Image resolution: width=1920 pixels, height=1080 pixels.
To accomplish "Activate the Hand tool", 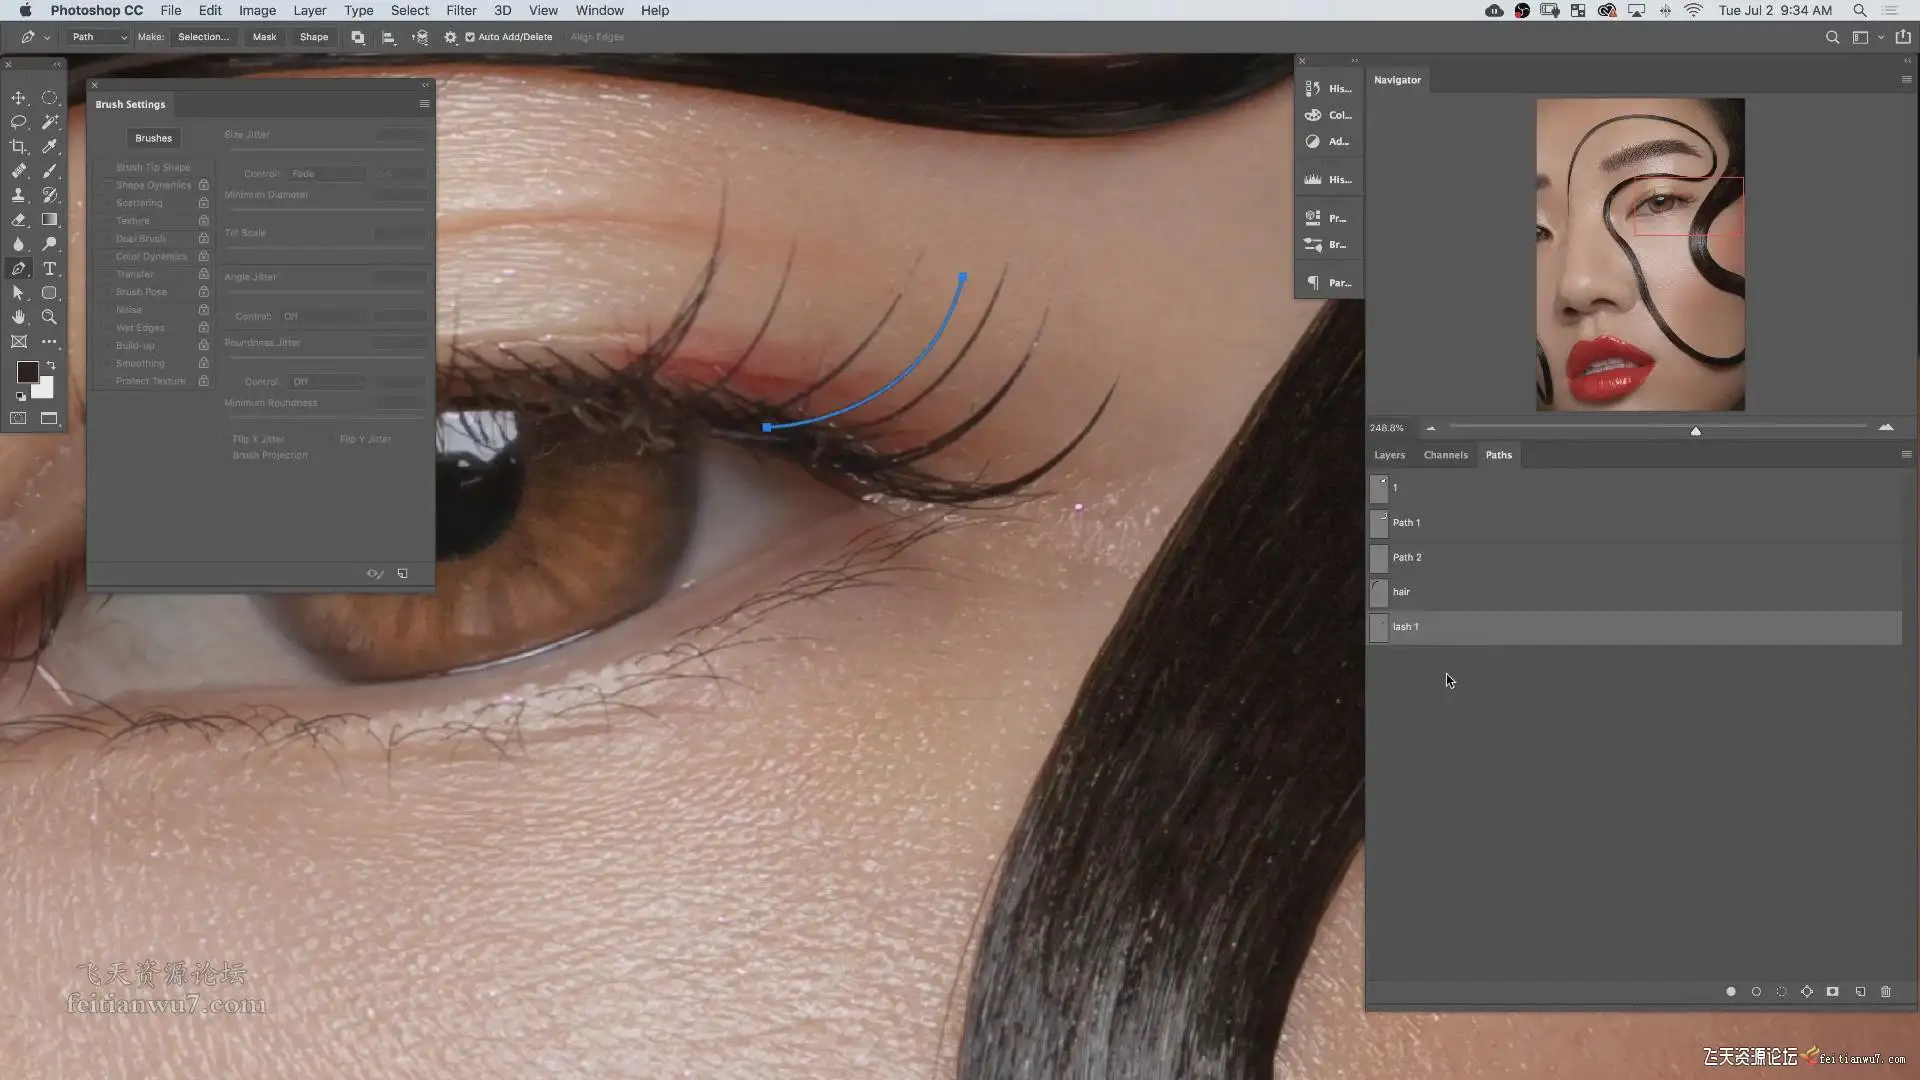I will tap(18, 317).
